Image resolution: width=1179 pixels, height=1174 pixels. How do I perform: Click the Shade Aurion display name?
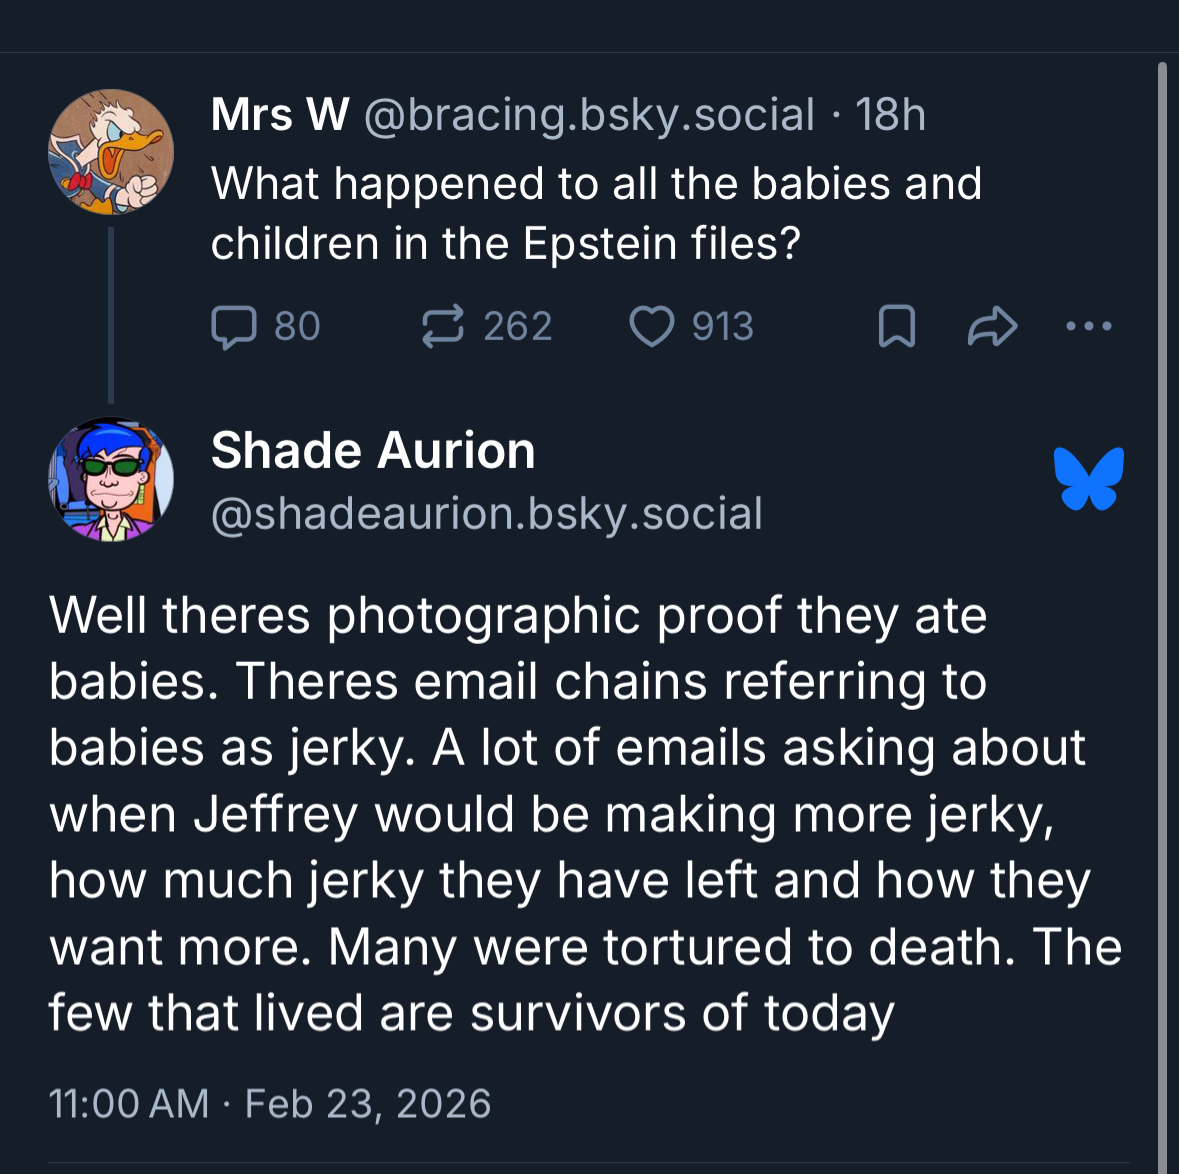click(x=373, y=451)
